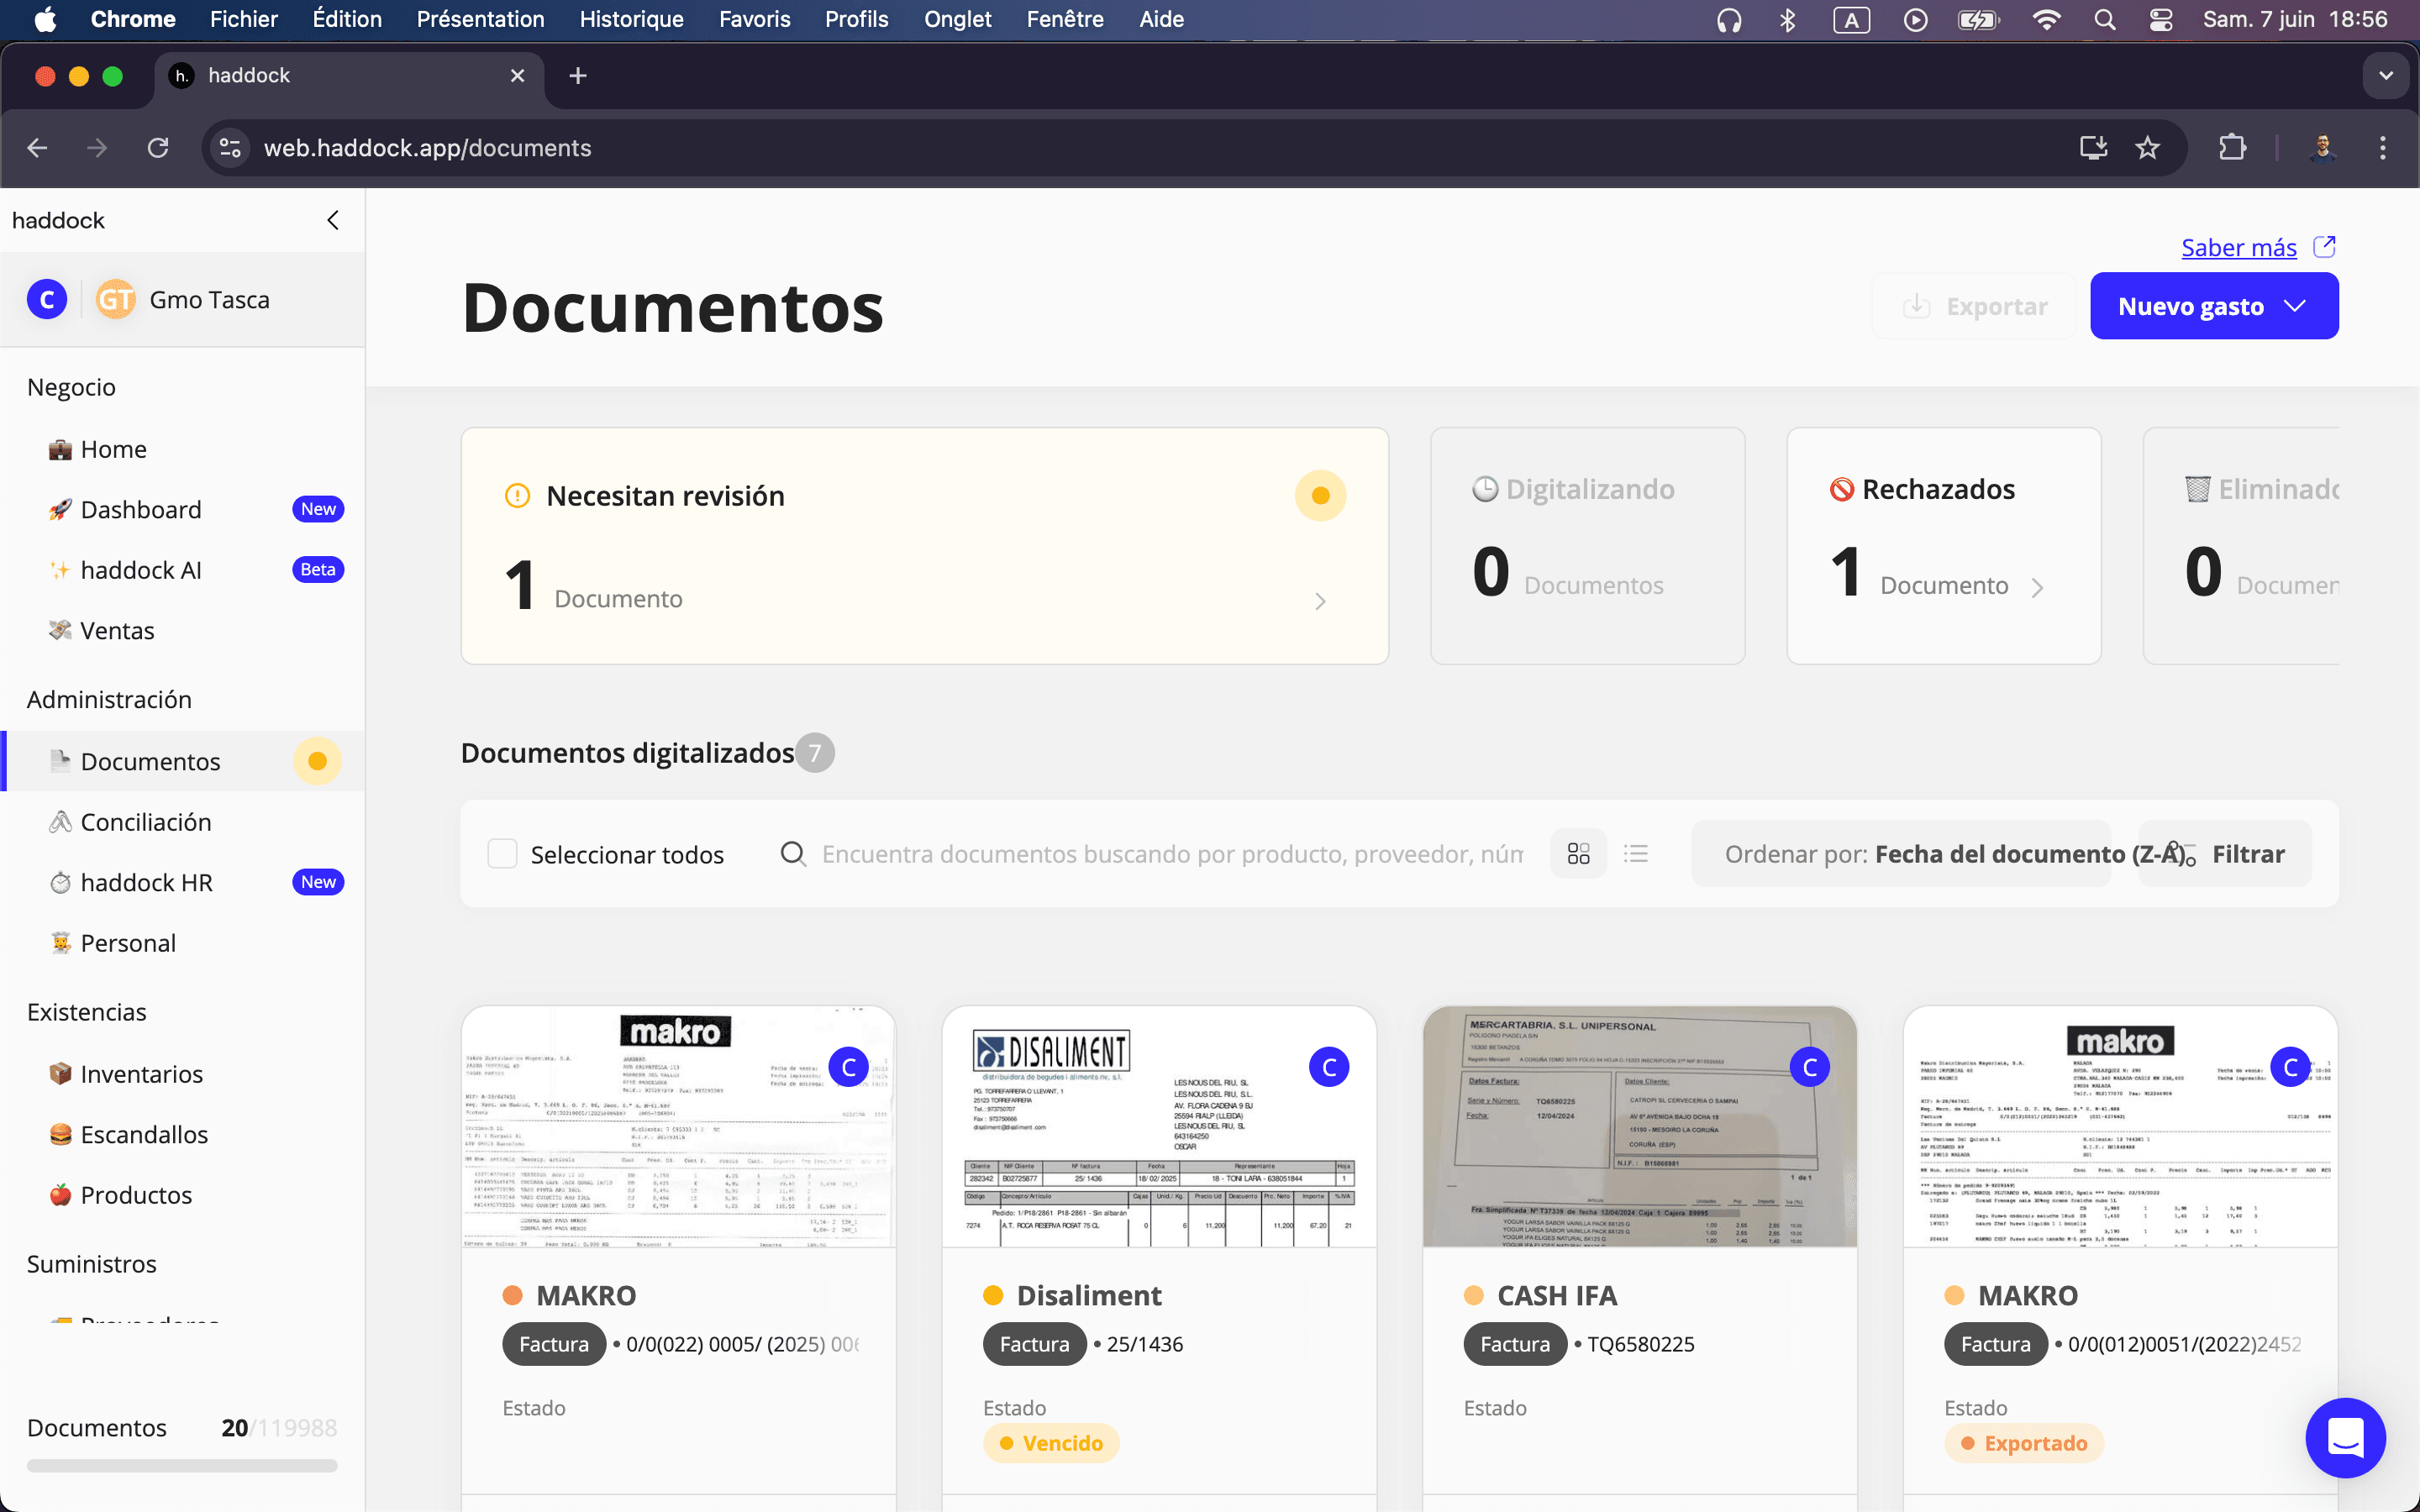
Task: Open the Conciliación section
Action: tap(146, 821)
